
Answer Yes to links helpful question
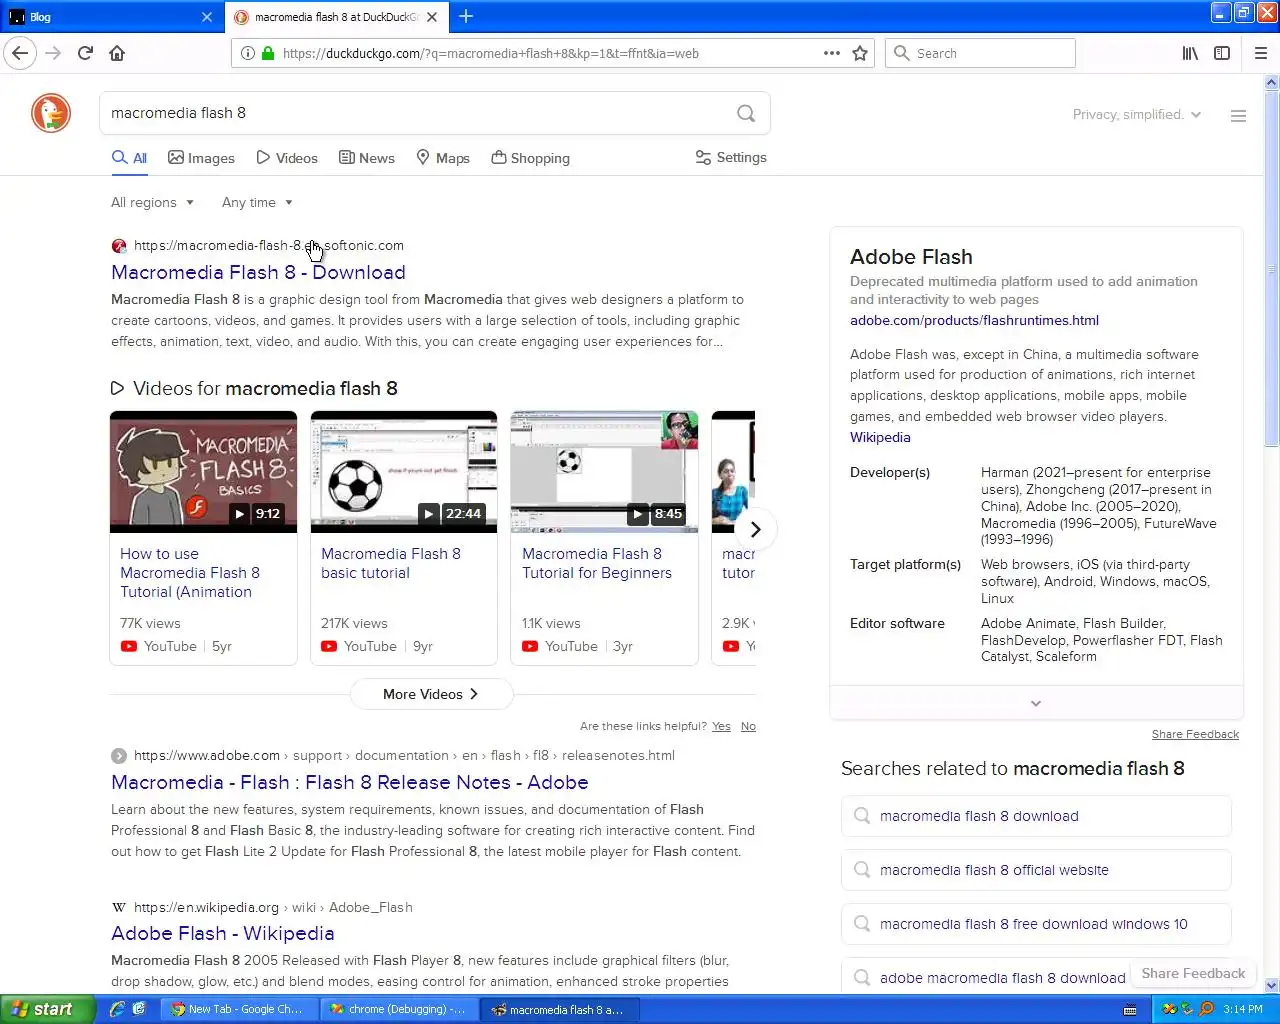(721, 727)
